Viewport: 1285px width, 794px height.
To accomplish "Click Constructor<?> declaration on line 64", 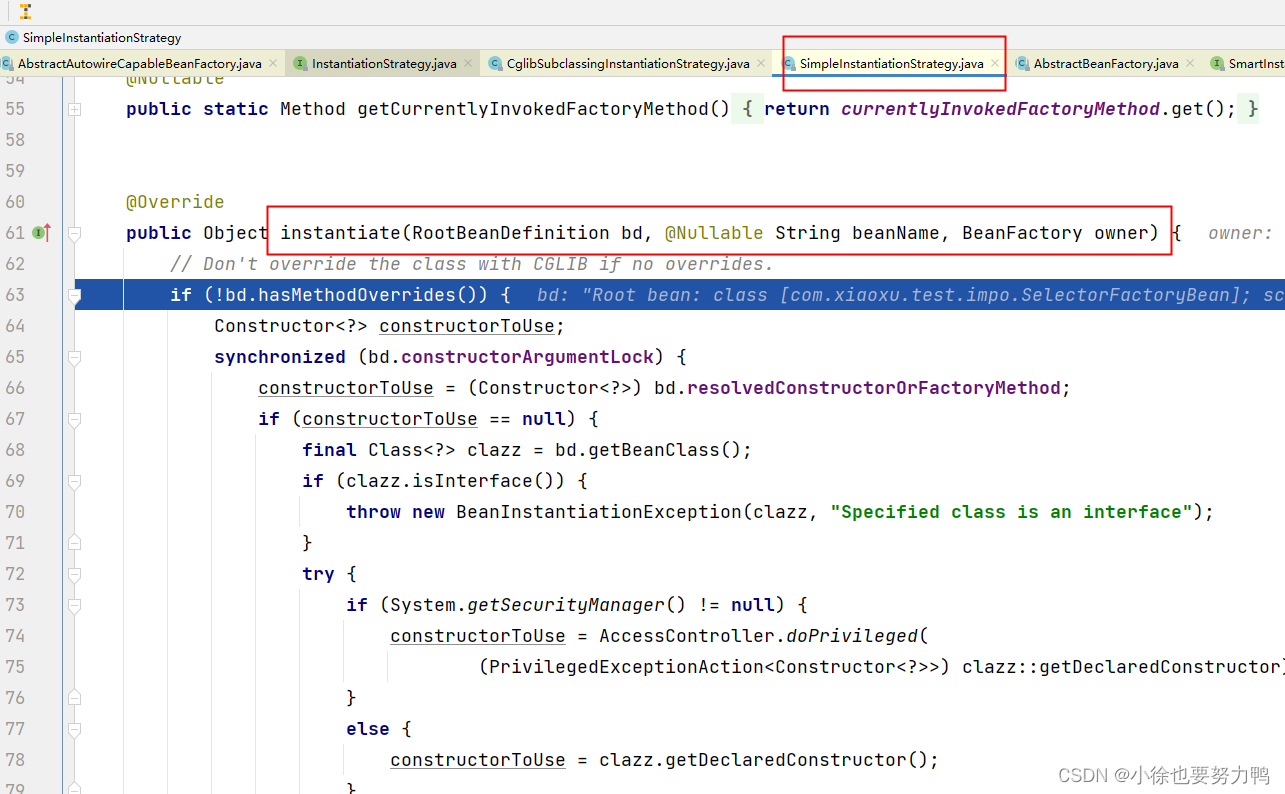I will (x=291, y=326).
